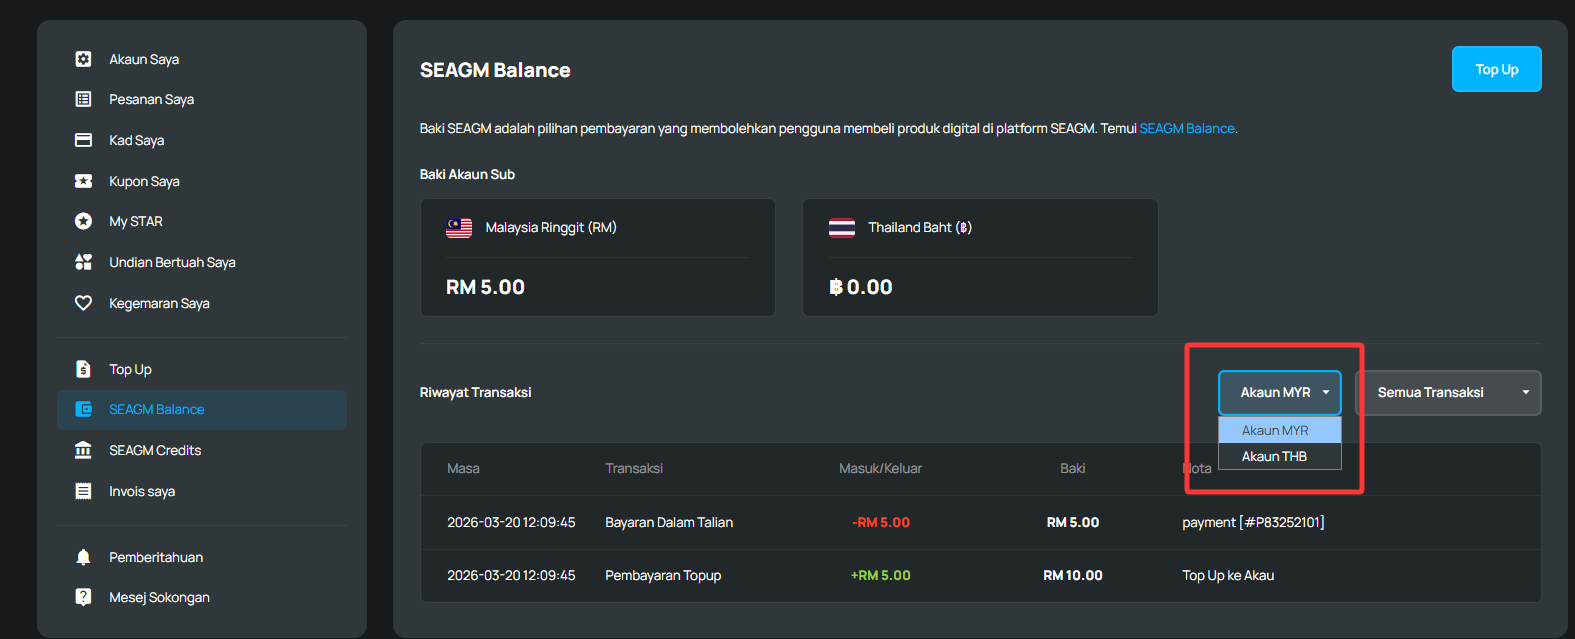
Task: Click the Top Up receipt icon in sidebar
Action: [84, 369]
